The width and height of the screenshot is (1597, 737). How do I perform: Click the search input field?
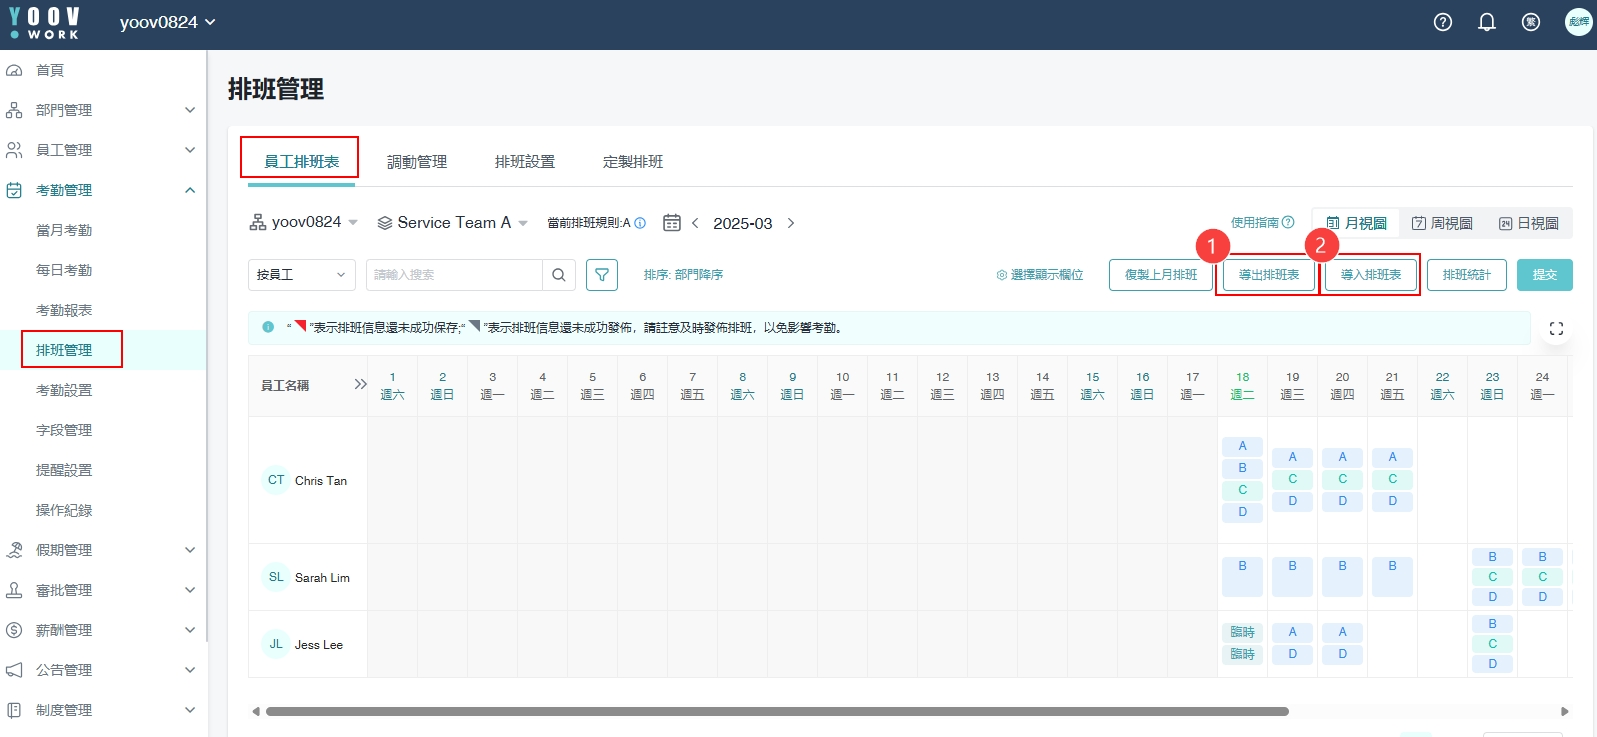tap(454, 275)
